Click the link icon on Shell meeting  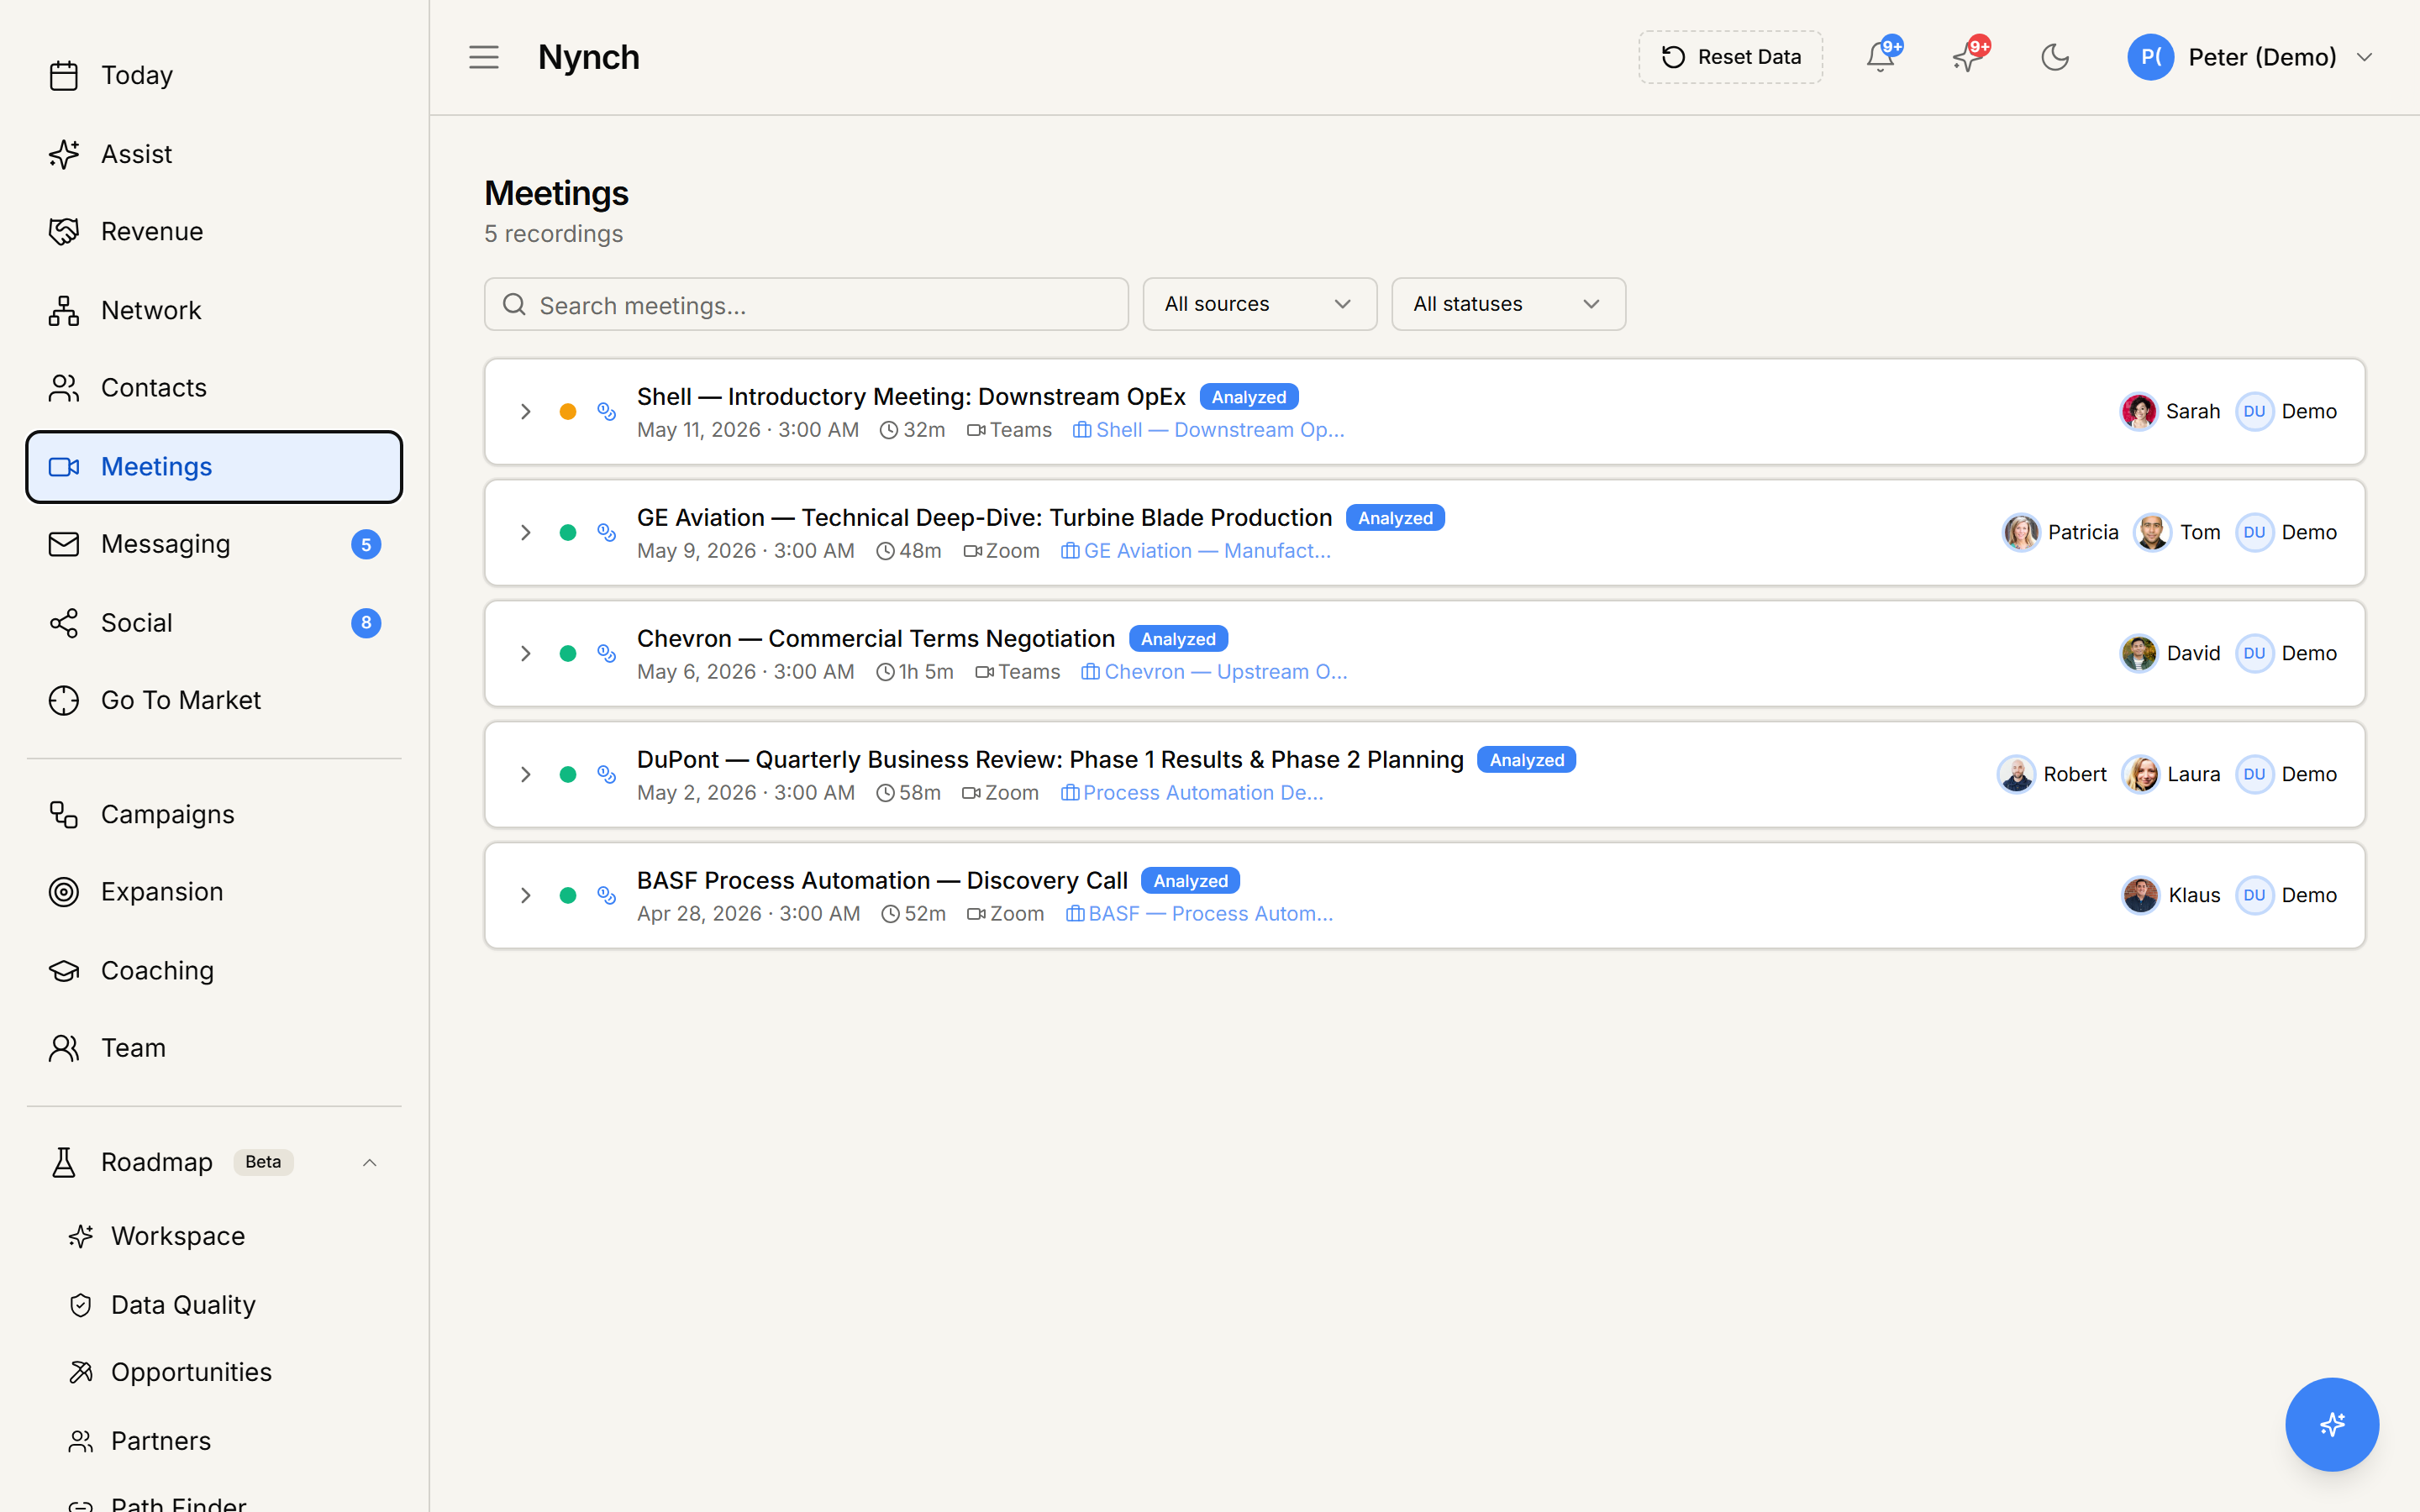point(606,411)
